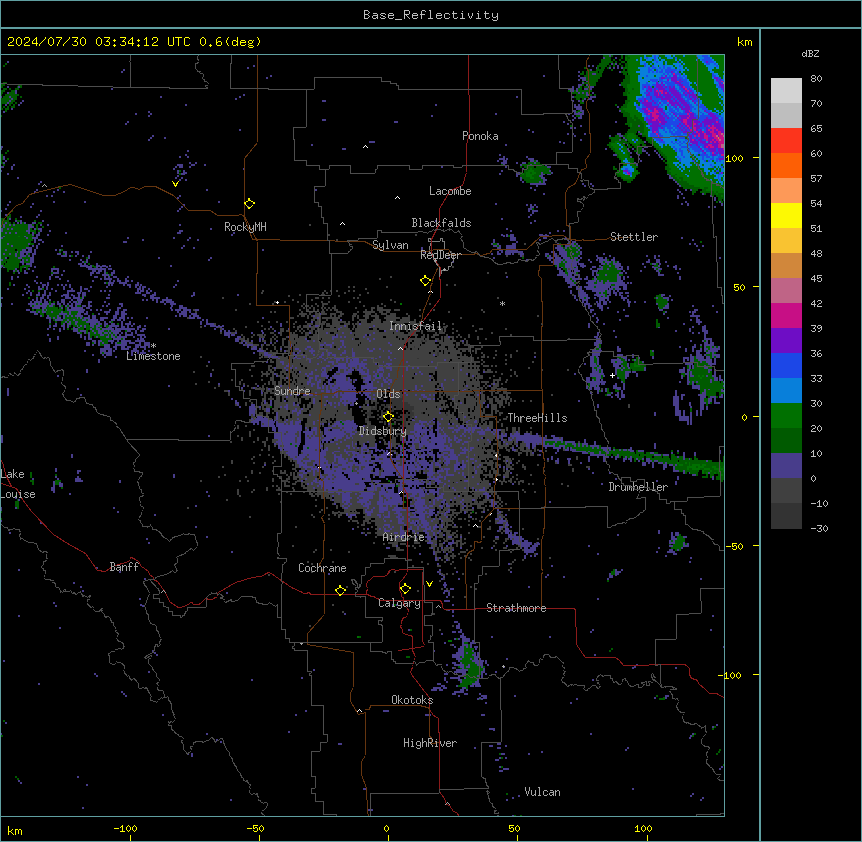This screenshot has height=842, width=862.
Task: Click the RedDeer label
Action: click(440, 255)
